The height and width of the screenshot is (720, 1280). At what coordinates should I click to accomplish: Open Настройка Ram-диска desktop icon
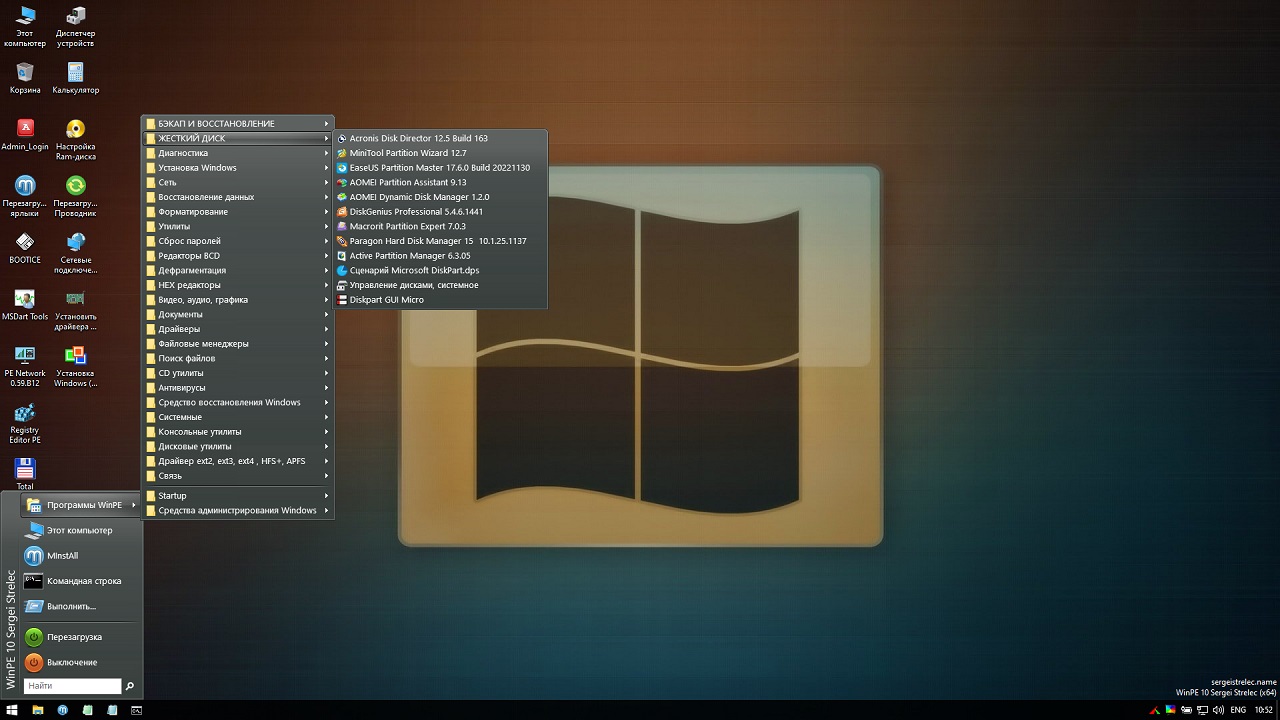[x=75, y=130]
